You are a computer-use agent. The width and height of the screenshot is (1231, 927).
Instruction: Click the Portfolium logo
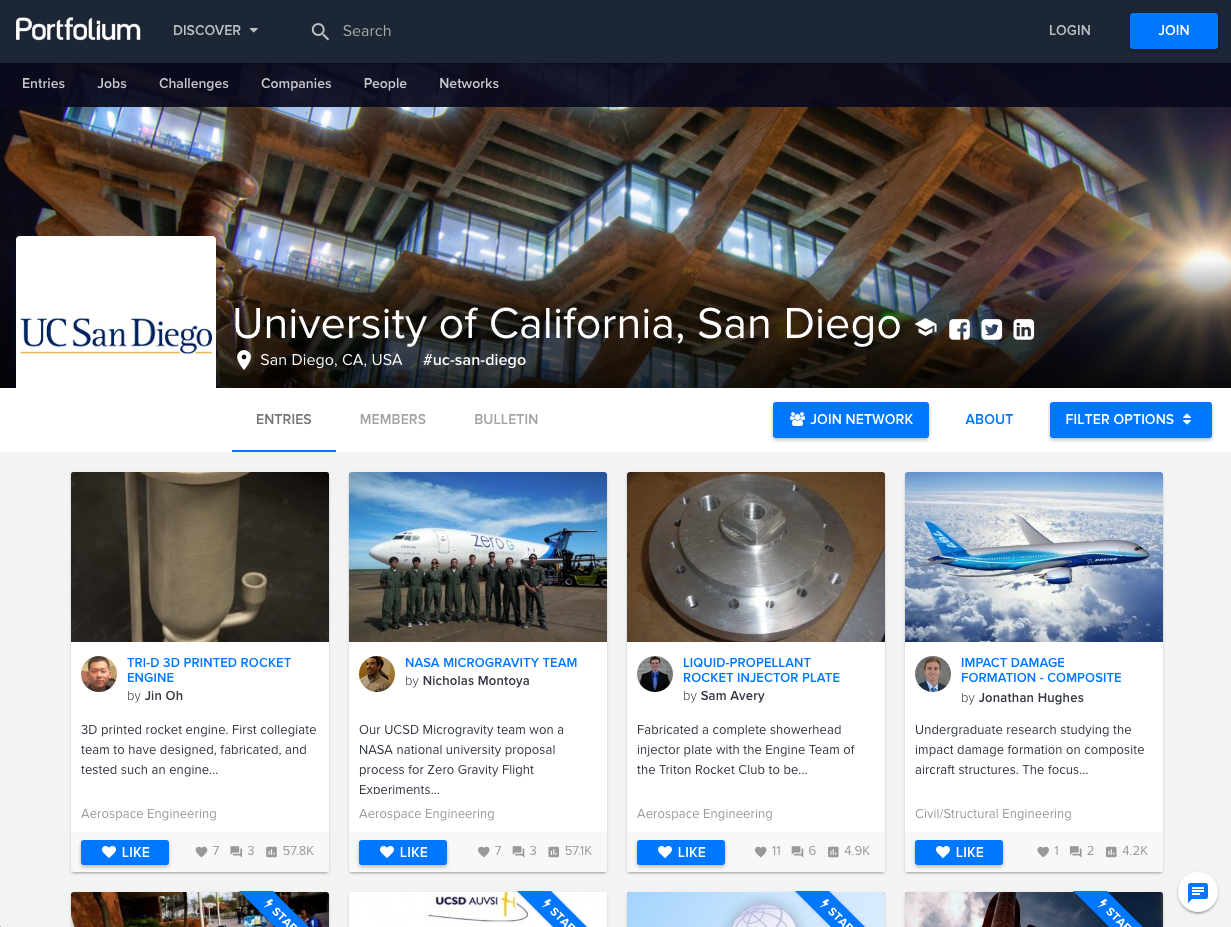pyautogui.click(x=78, y=30)
